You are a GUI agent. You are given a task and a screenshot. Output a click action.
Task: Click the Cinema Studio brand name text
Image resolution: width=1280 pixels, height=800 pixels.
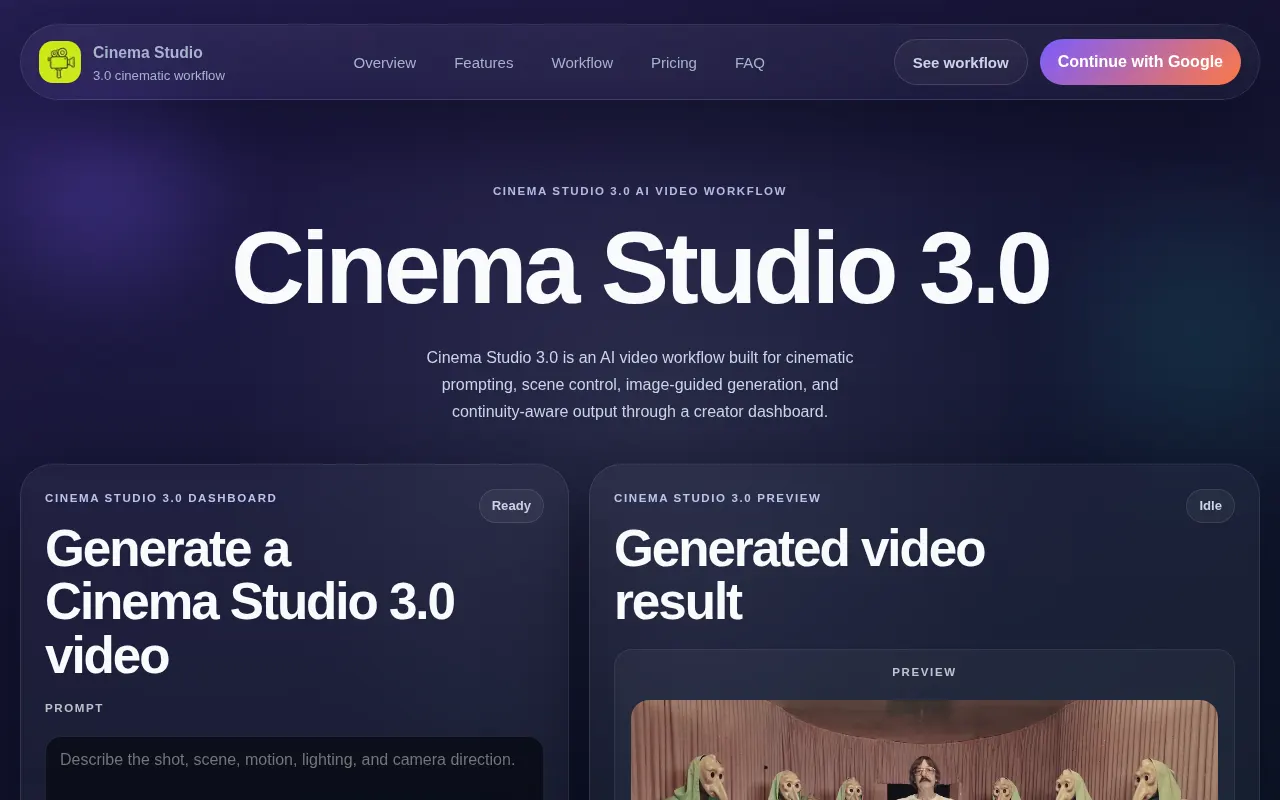tap(148, 52)
